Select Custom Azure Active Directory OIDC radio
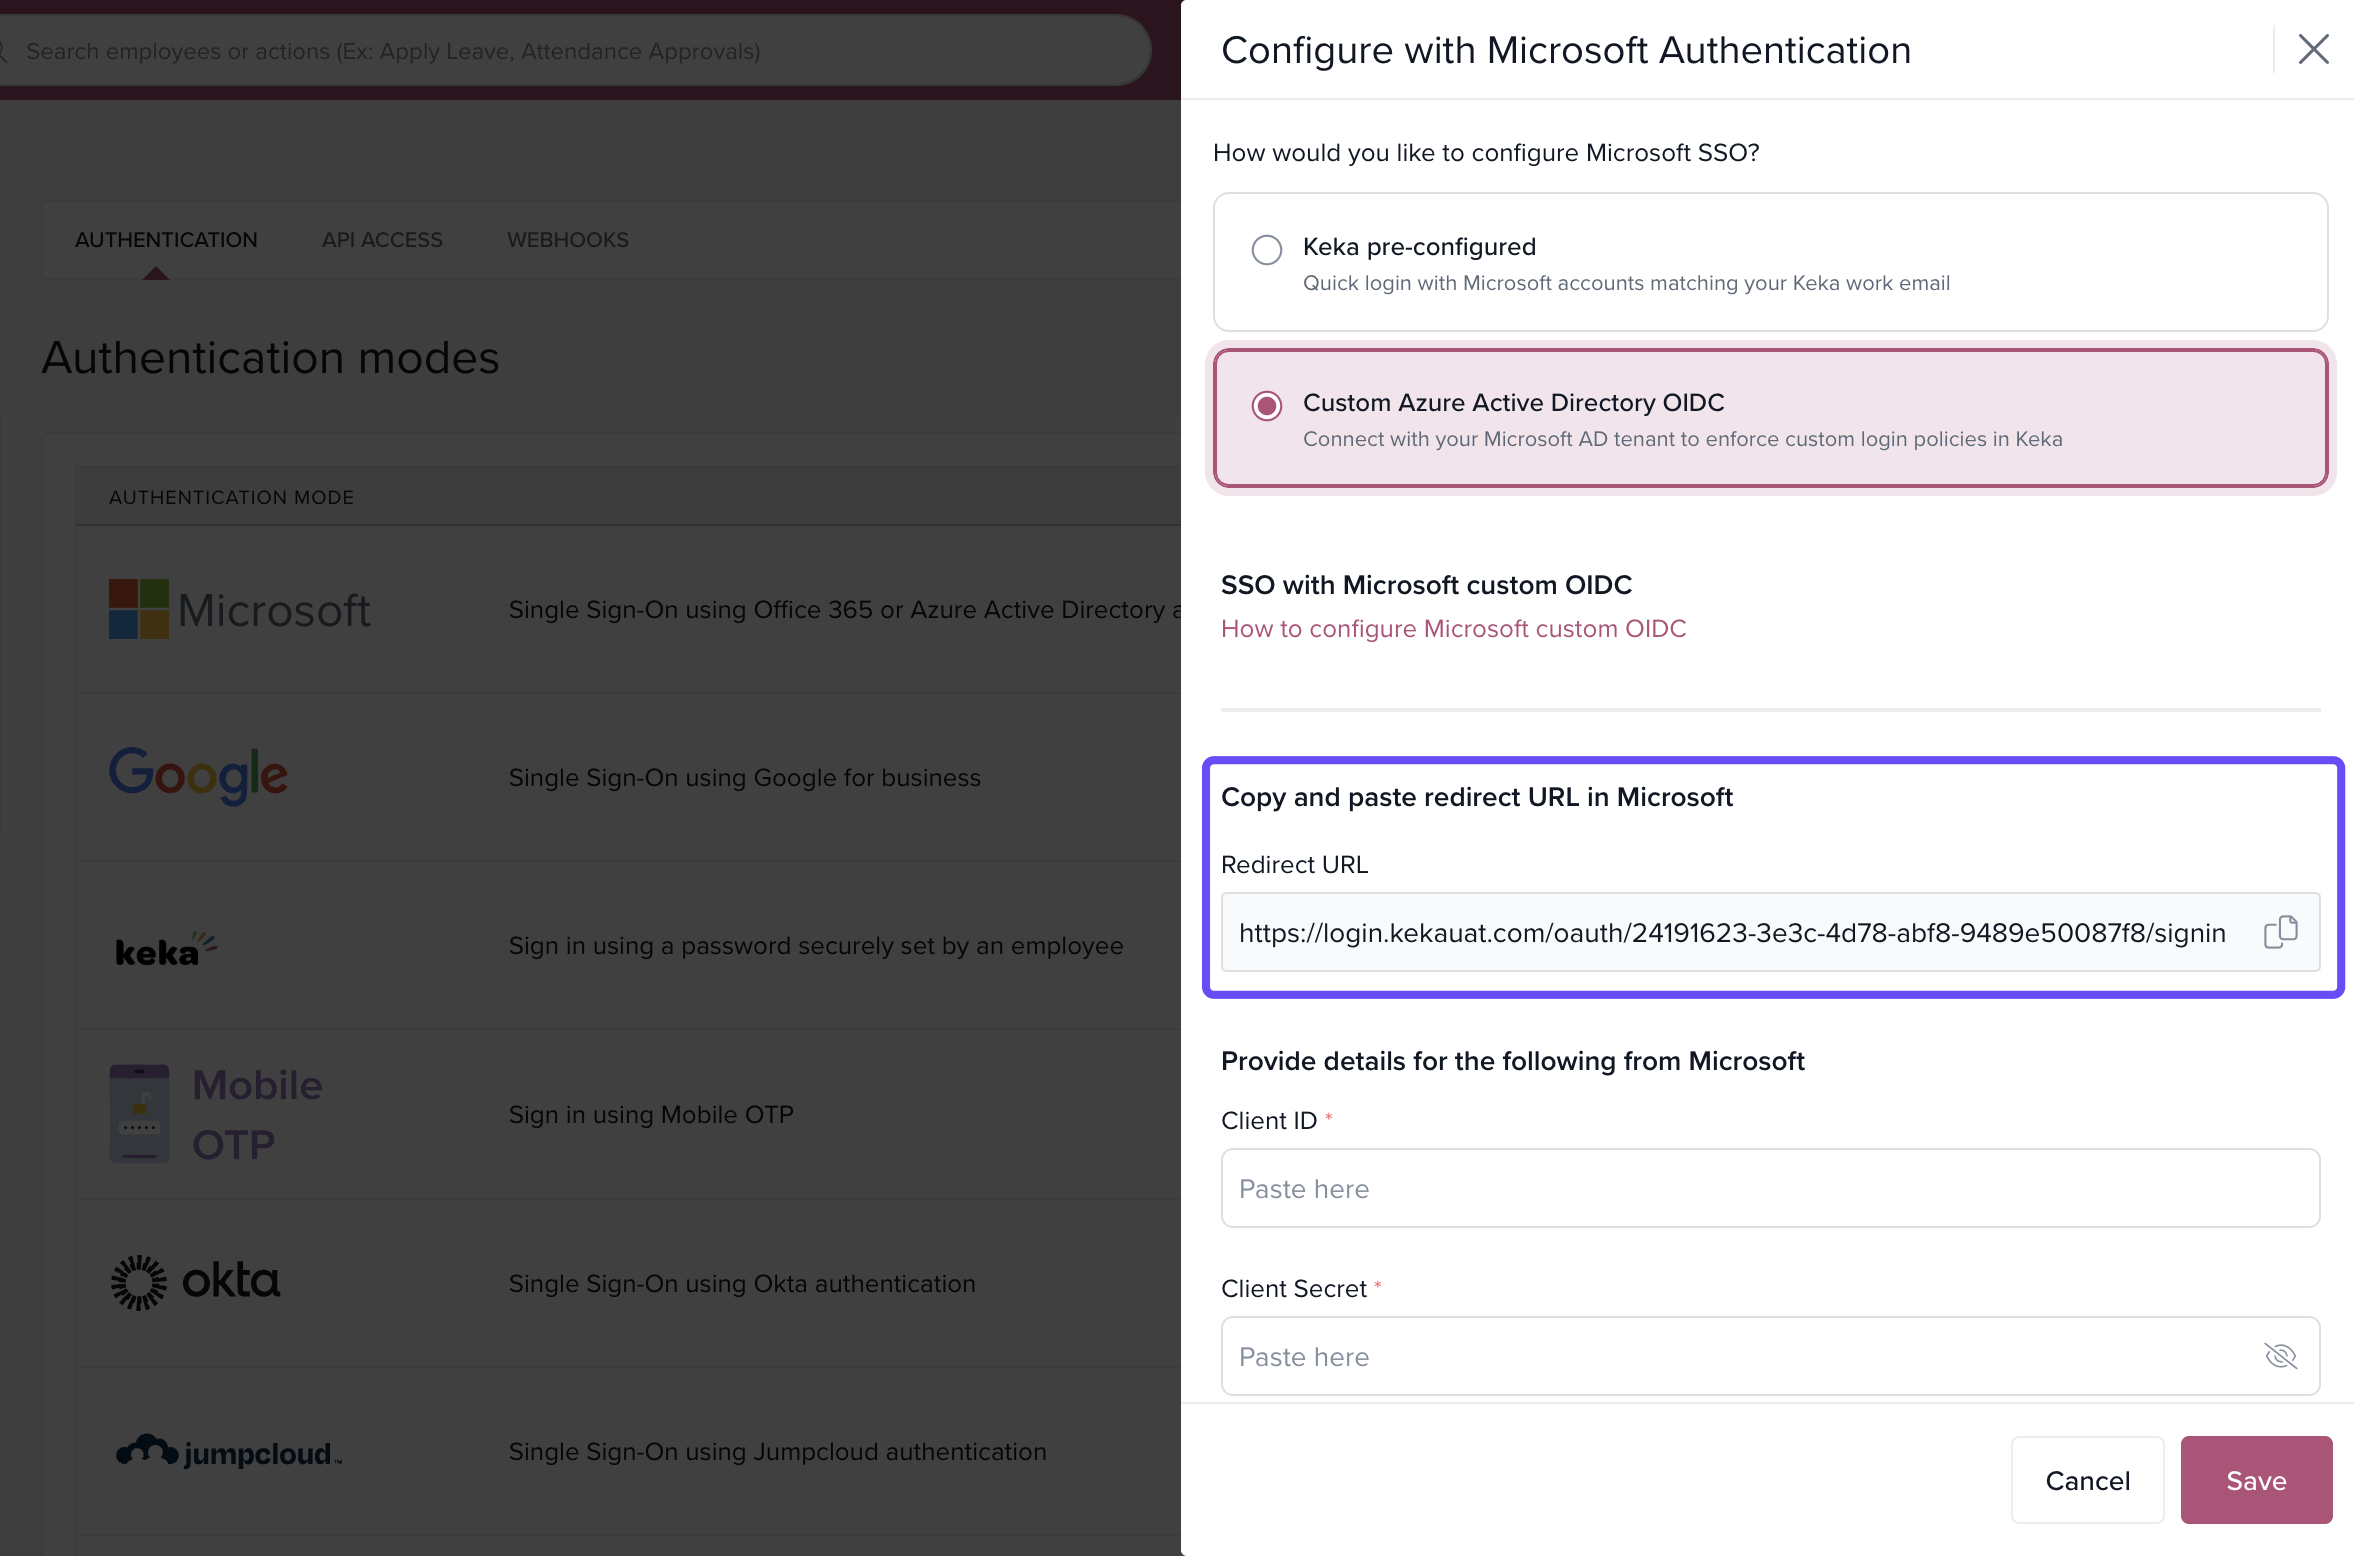Viewport: 2354px width, 1556px height. pyautogui.click(x=1266, y=405)
